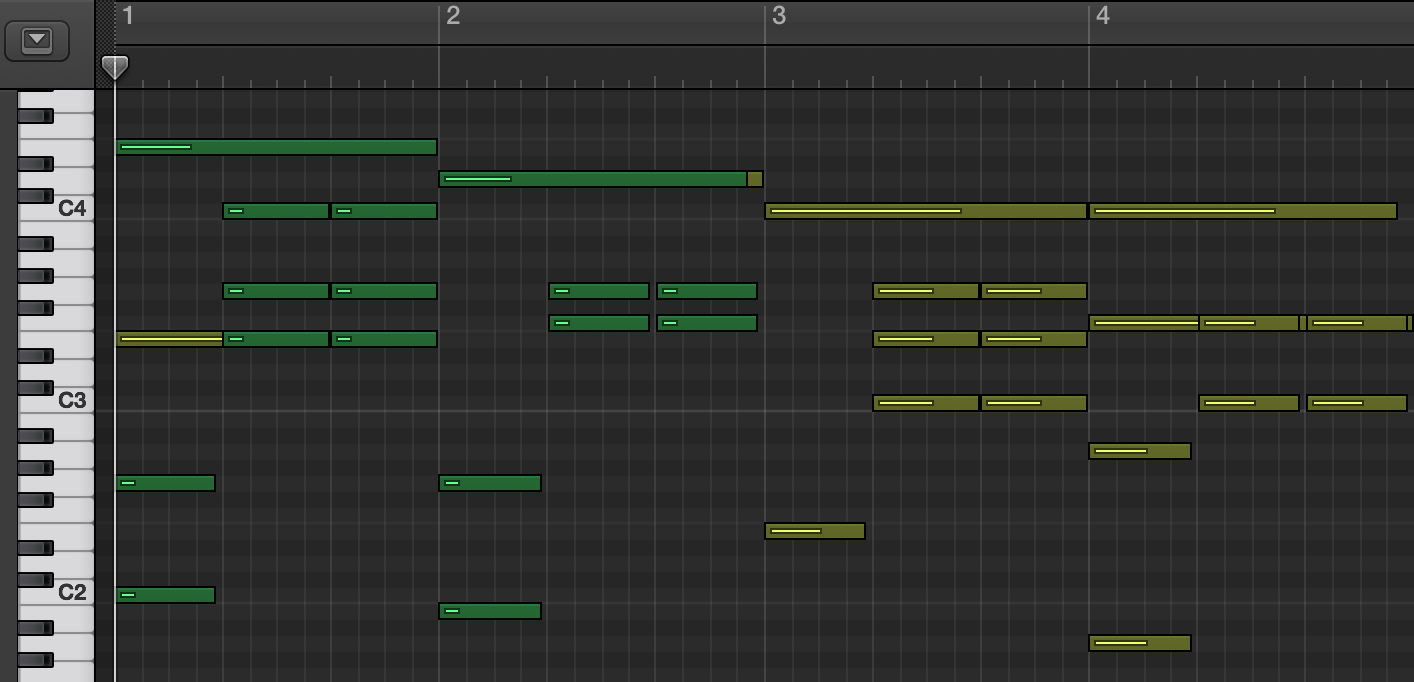Image resolution: width=1414 pixels, height=682 pixels.
Task: Select the long green top note in bar 1
Action: click(276, 147)
